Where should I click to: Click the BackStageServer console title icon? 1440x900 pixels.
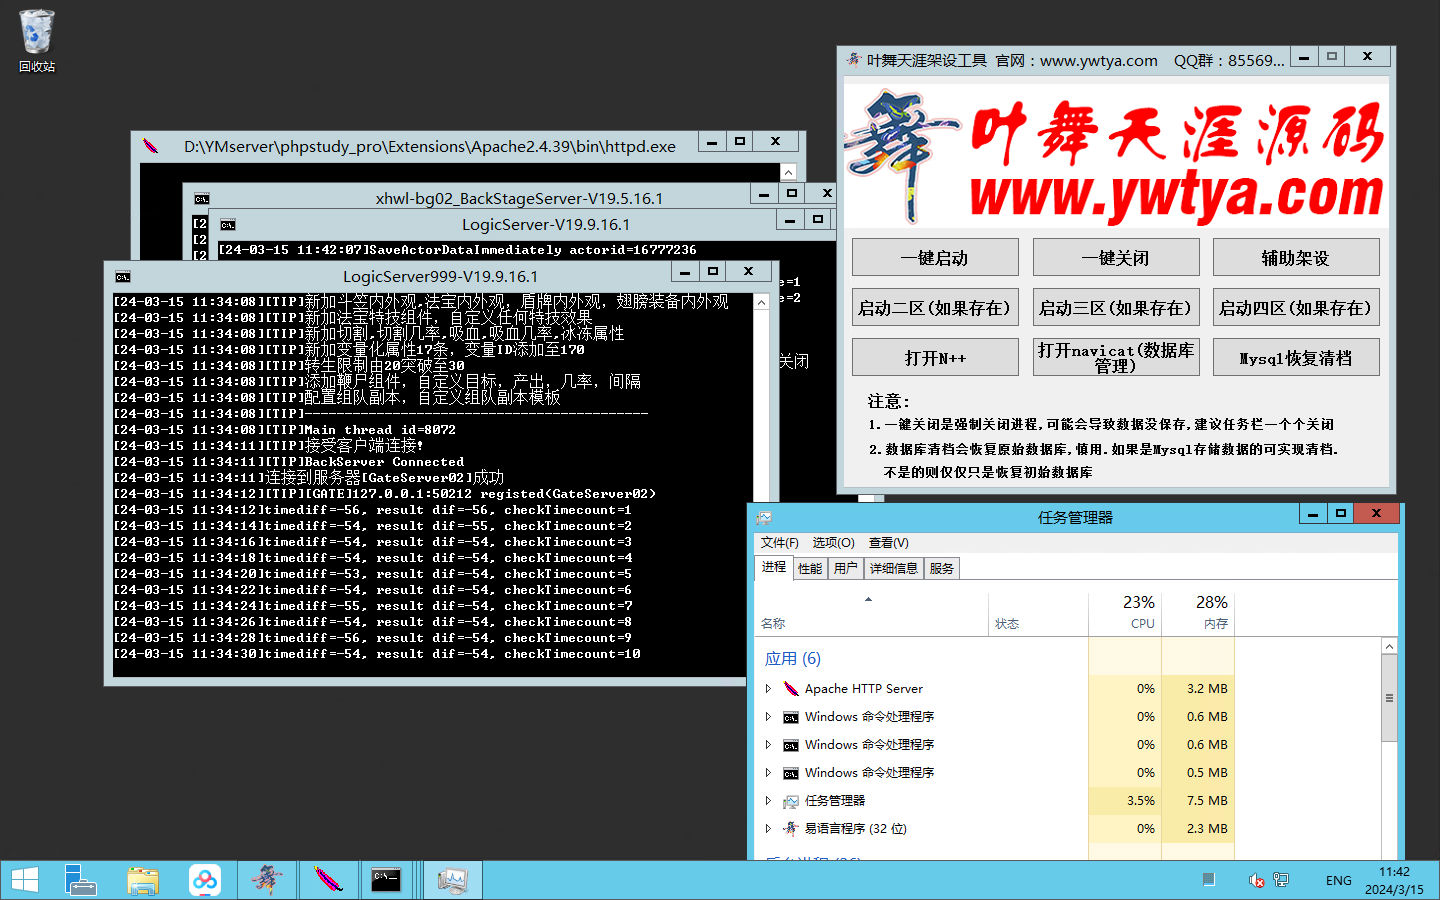coord(202,199)
